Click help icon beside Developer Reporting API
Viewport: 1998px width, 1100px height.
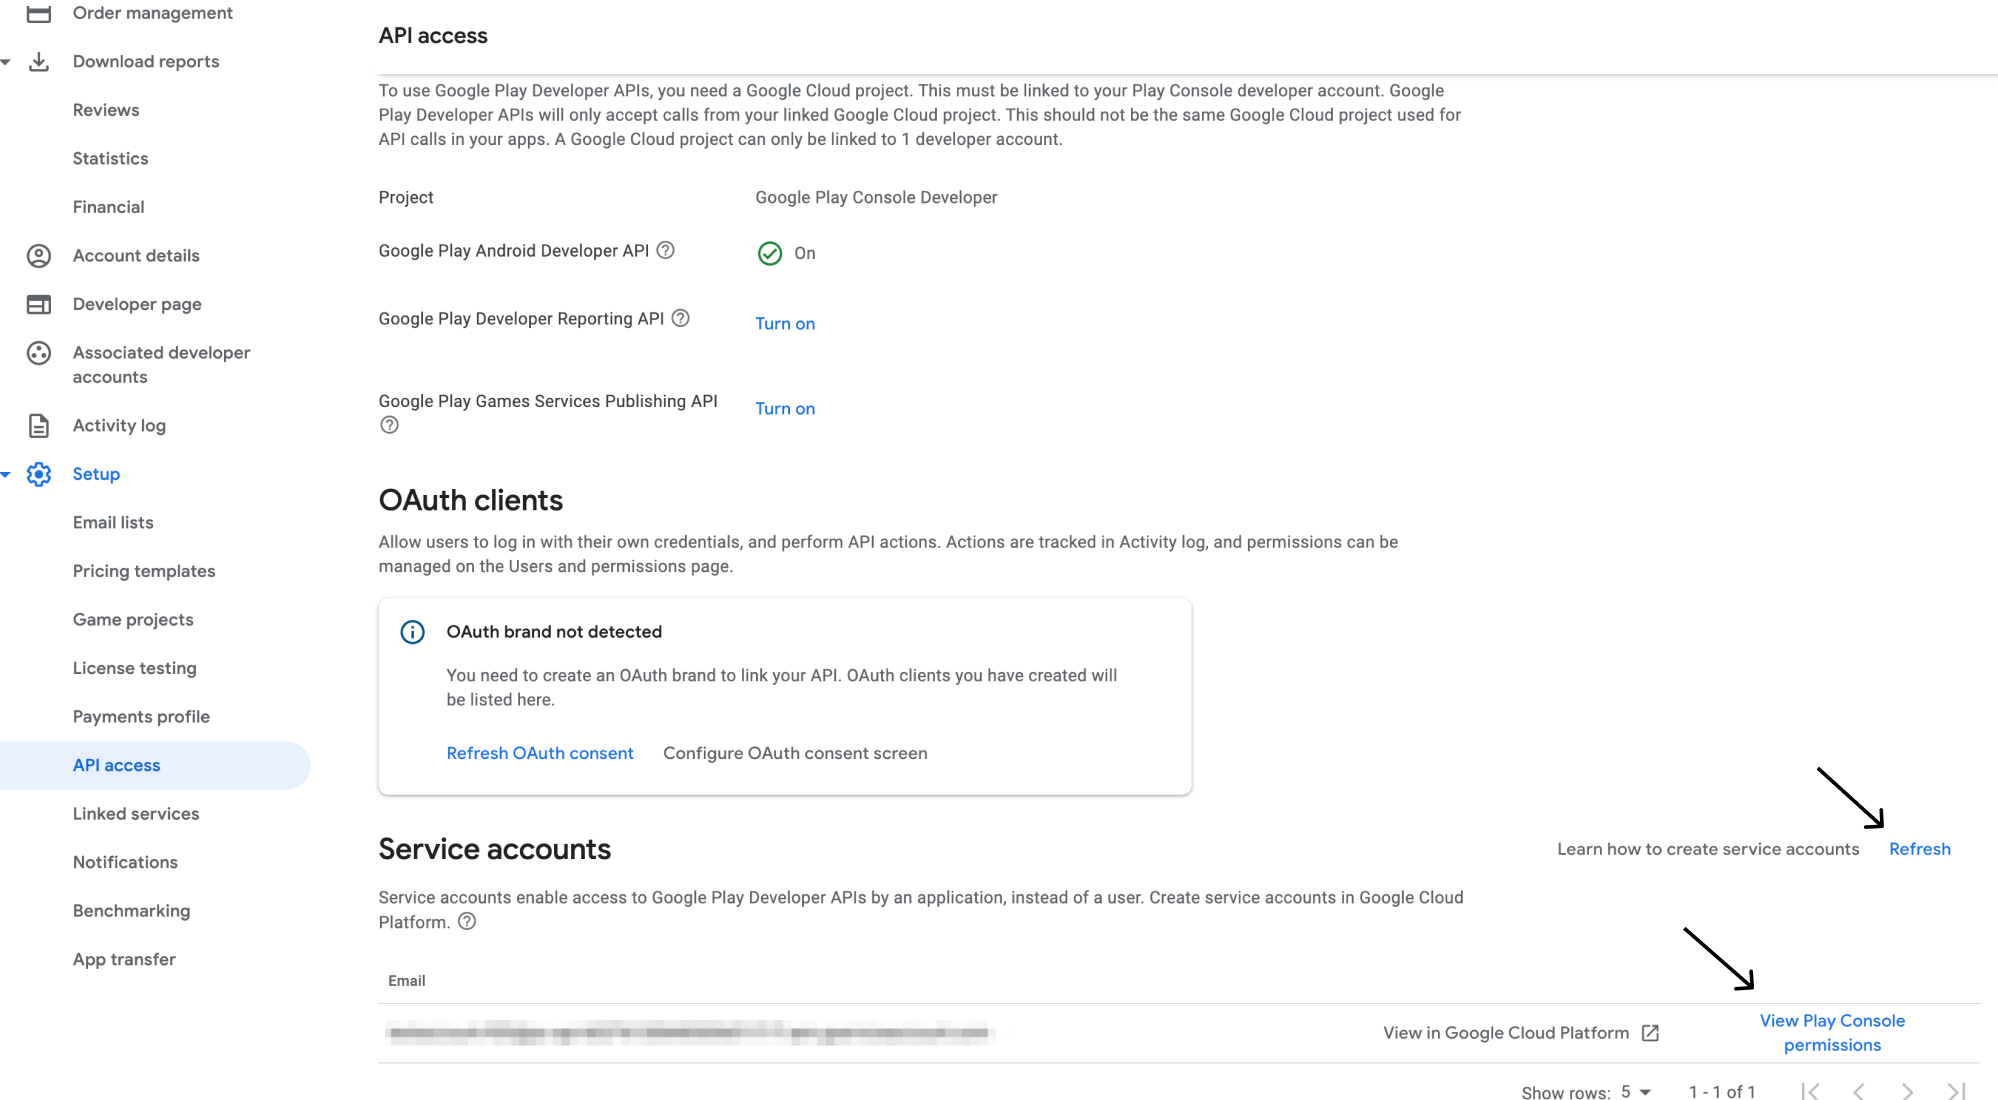tap(680, 318)
